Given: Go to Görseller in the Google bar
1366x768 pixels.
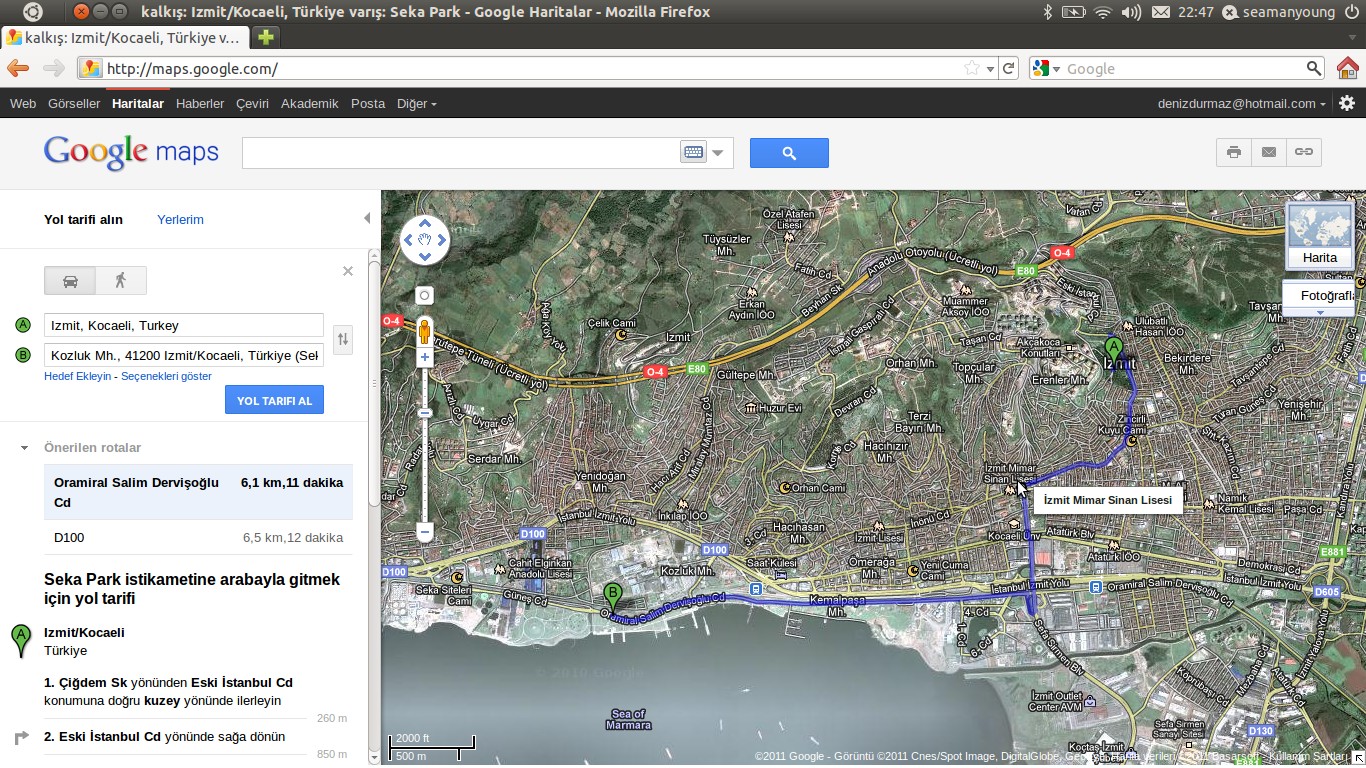Looking at the screenshot, I should (x=74, y=103).
